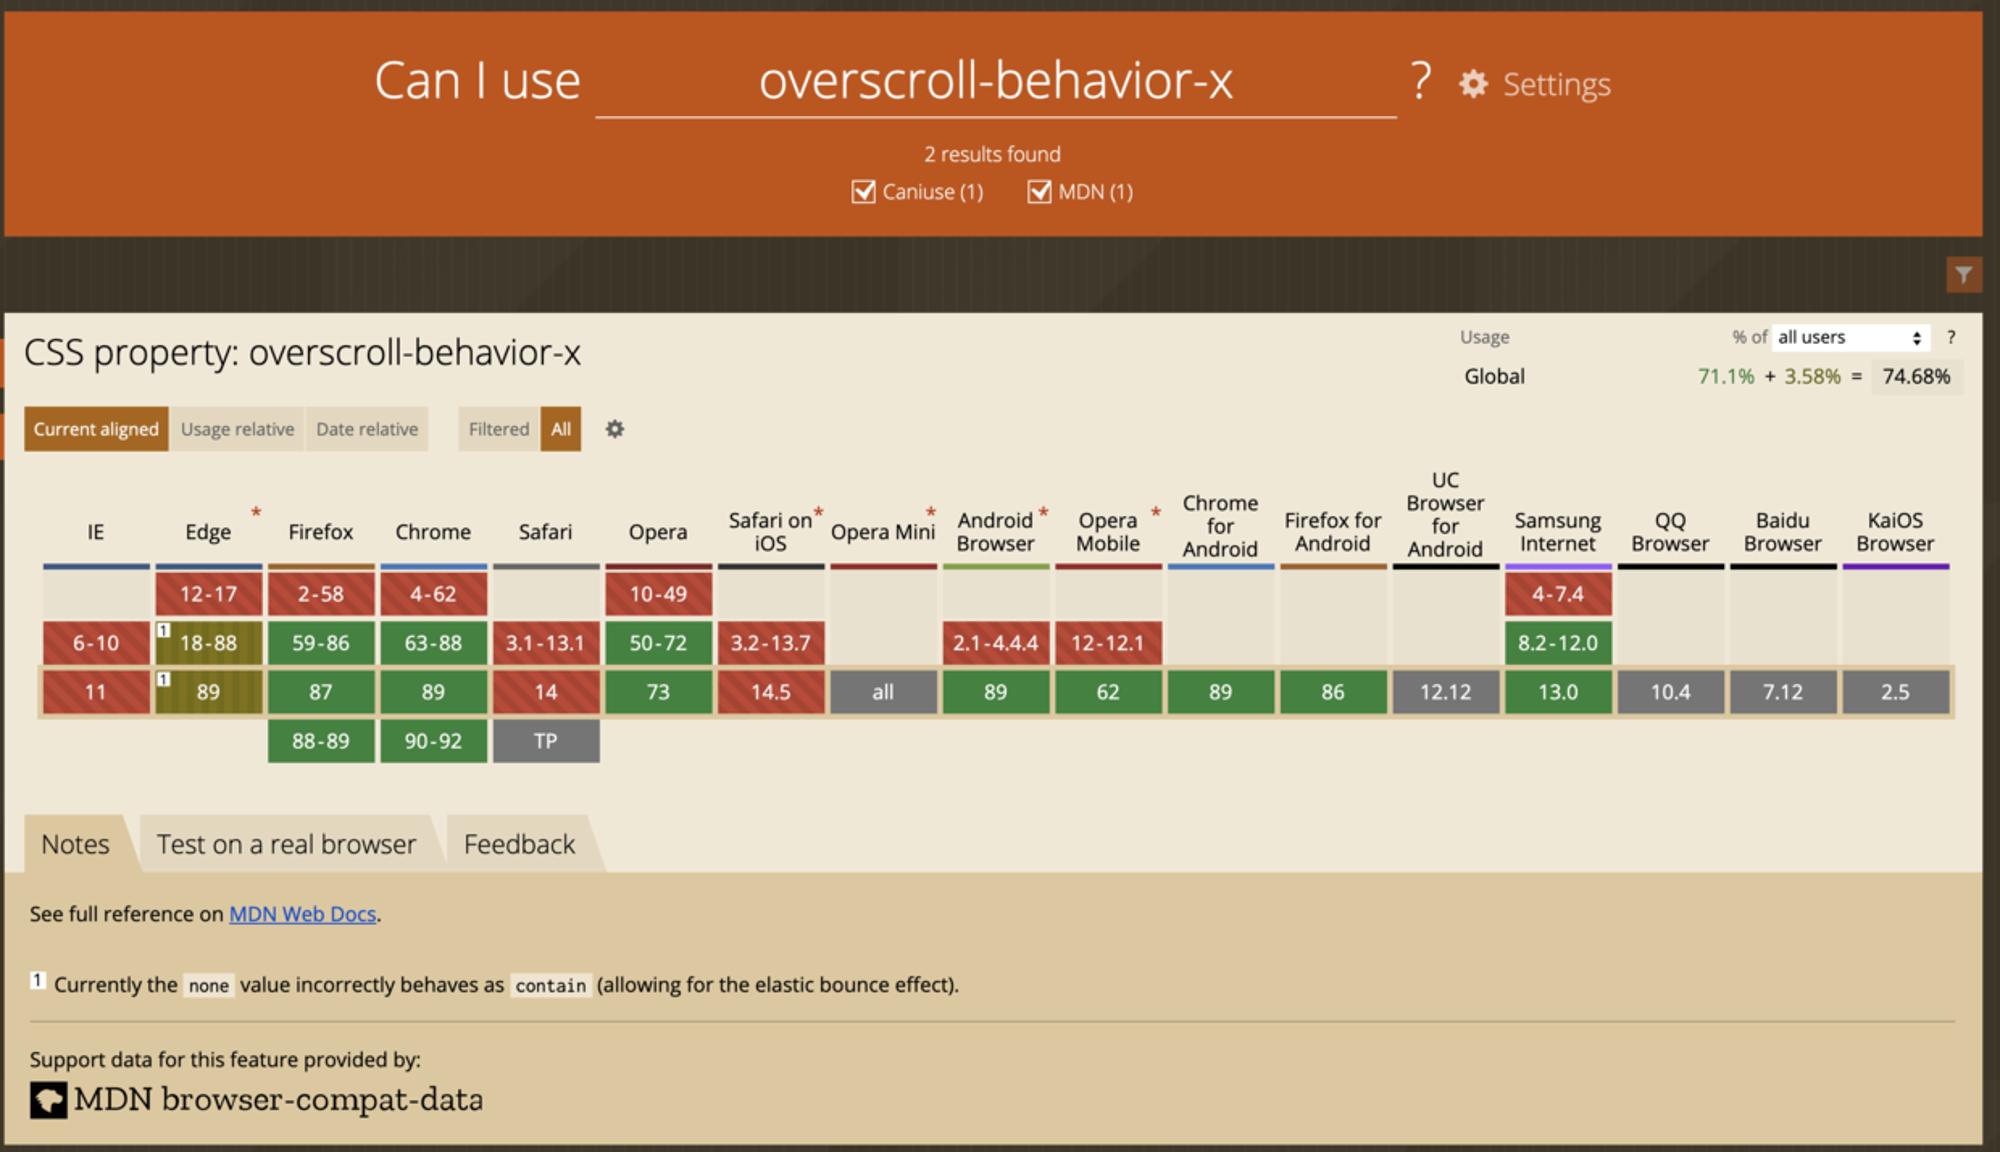The image size is (2000, 1152).
Task: Select UC Browser 12.12 cell
Action: tap(1445, 692)
